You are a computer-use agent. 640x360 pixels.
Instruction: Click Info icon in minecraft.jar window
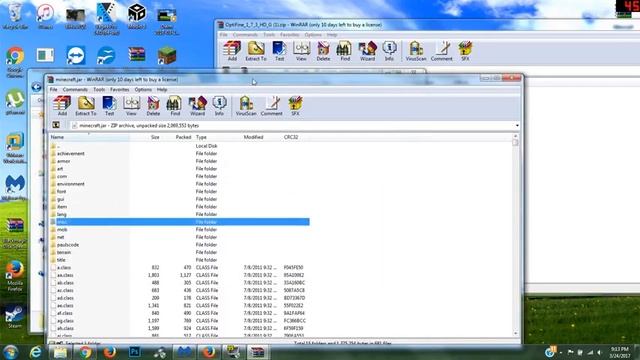coord(219,106)
